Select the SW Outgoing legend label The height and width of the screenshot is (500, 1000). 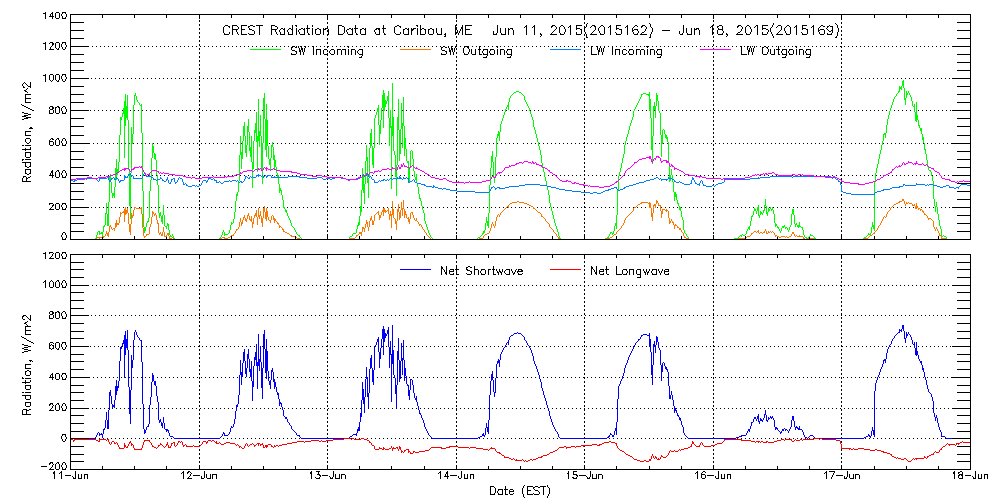[x=476, y=51]
